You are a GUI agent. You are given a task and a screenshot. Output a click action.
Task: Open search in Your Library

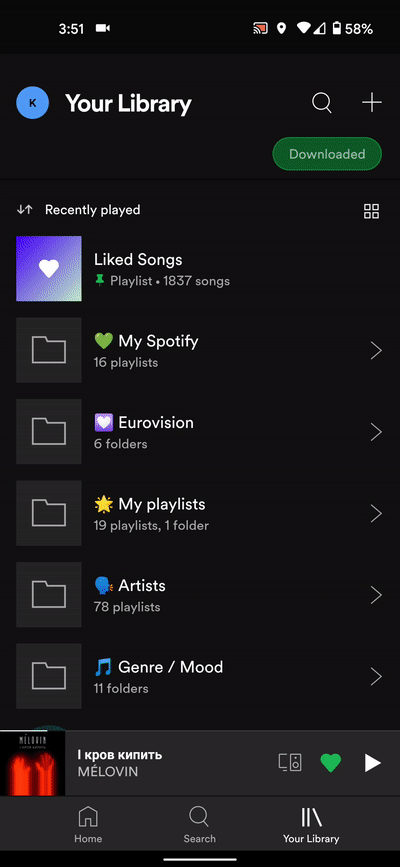321,103
